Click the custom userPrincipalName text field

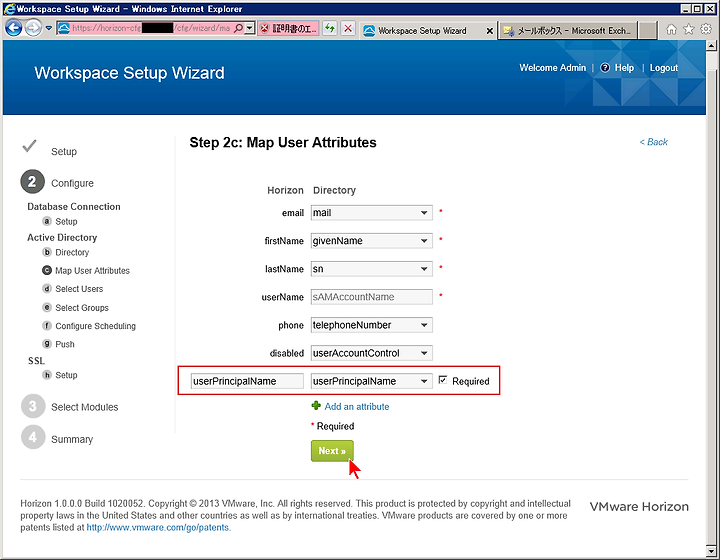click(x=247, y=381)
